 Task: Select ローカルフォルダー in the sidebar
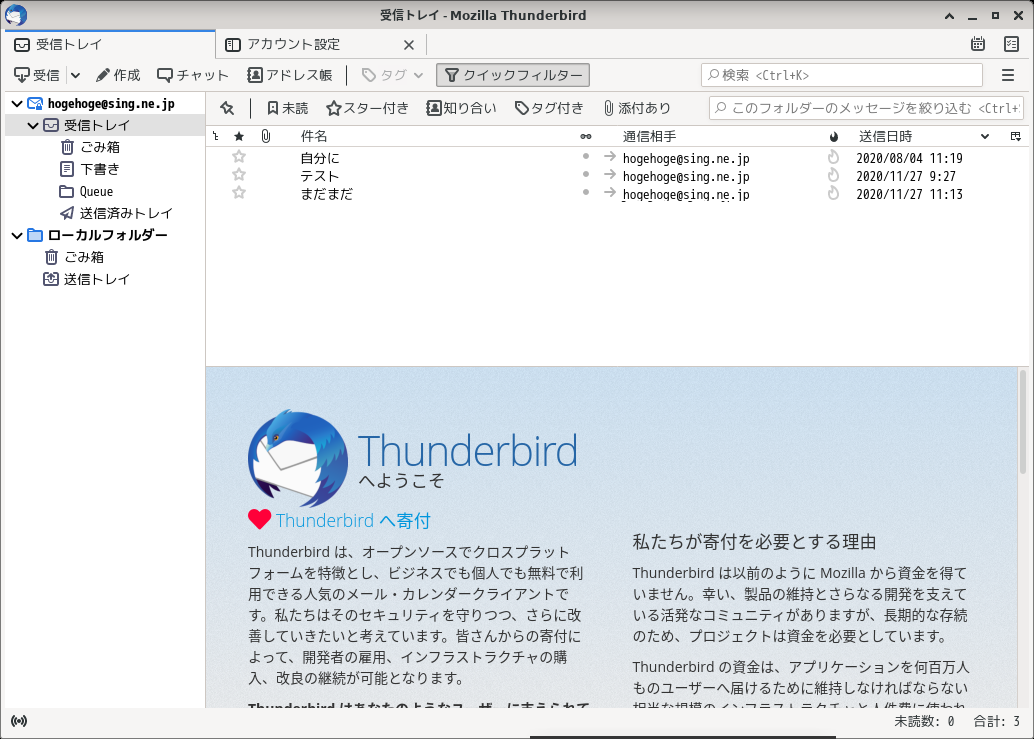(x=107, y=235)
